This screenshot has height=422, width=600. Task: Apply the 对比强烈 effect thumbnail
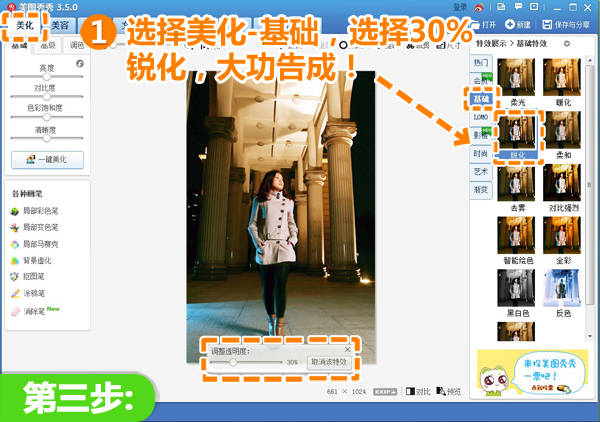[562, 183]
